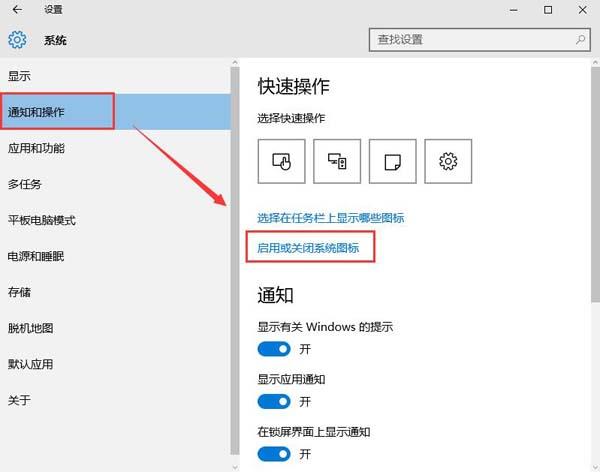This screenshot has width=600, height=472.
Task: Open 应用和功能 settings page
Action: (115, 148)
